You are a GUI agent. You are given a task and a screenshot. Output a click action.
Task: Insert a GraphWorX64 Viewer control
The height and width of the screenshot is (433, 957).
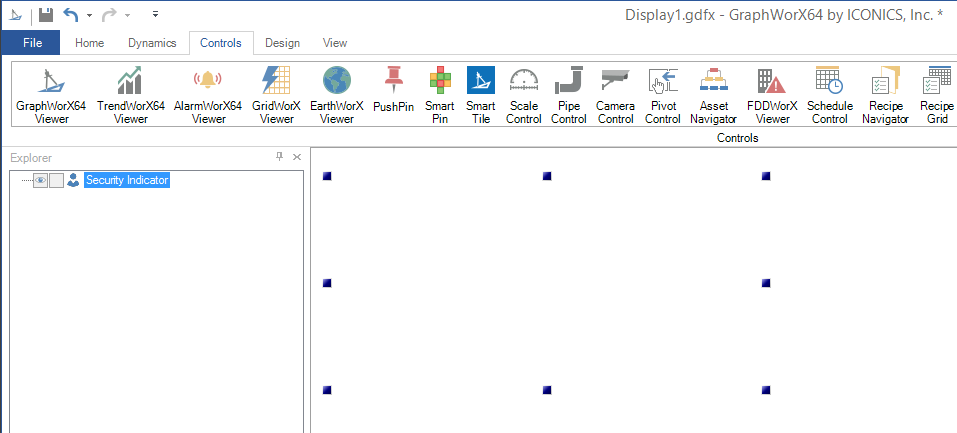coord(51,96)
